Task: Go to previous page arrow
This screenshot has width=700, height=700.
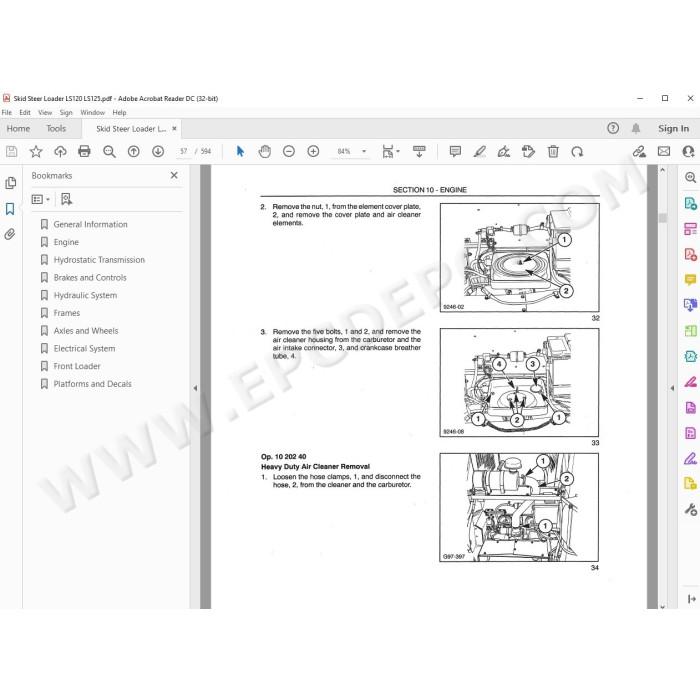Action: click(133, 152)
